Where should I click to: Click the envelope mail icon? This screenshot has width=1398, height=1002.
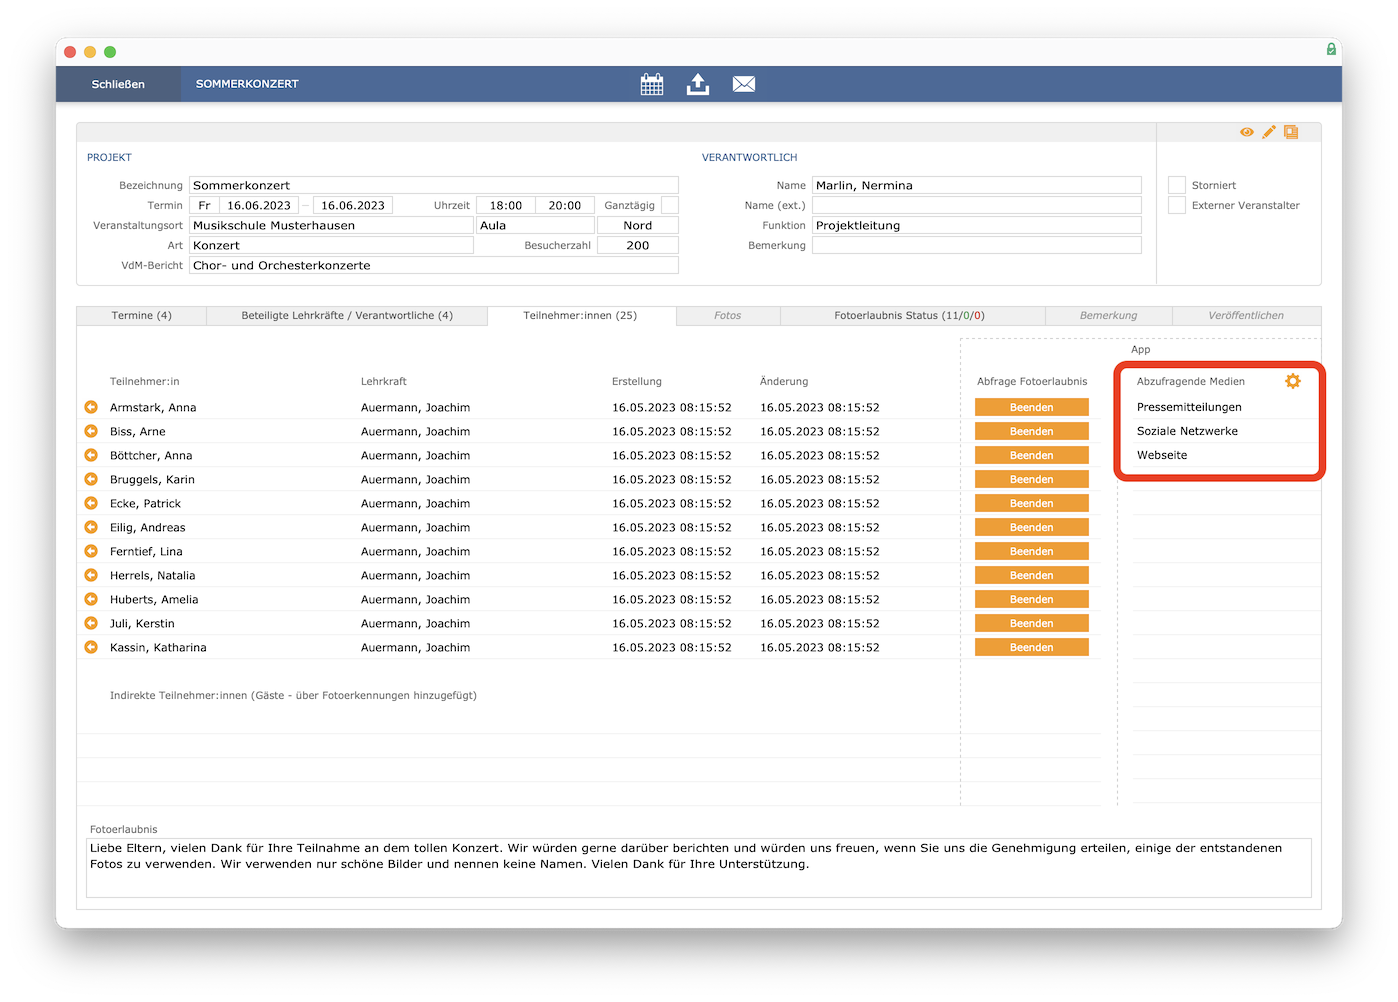click(744, 84)
